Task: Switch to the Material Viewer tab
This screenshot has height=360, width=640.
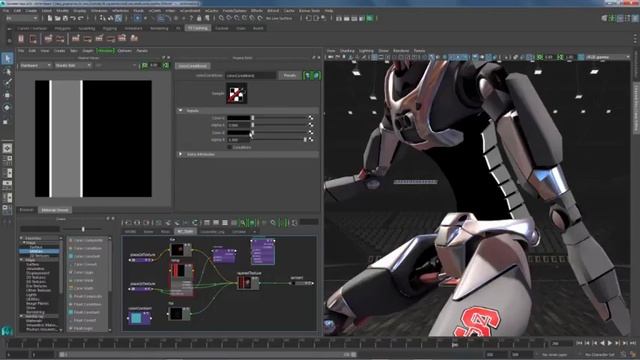Action: click(x=55, y=210)
